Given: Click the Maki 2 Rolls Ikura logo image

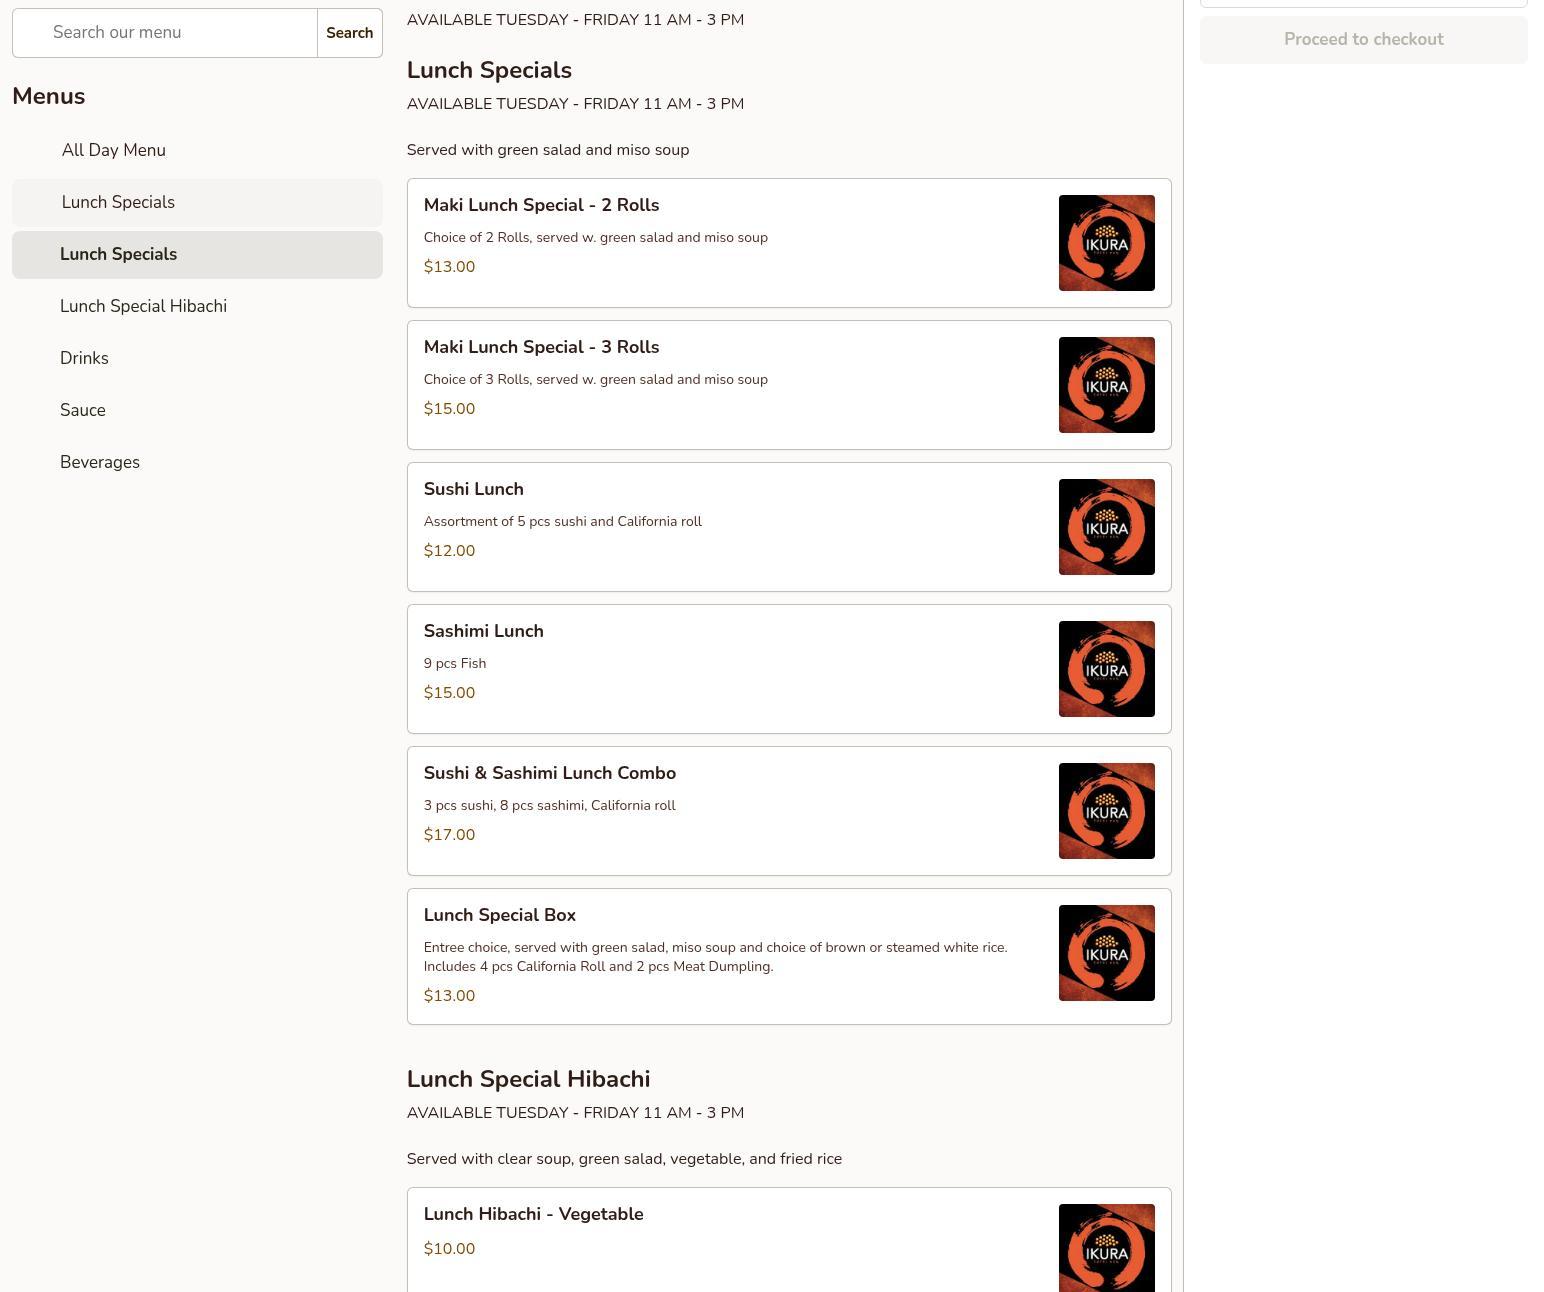Looking at the screenshot, I should [x=1106, y=243].
